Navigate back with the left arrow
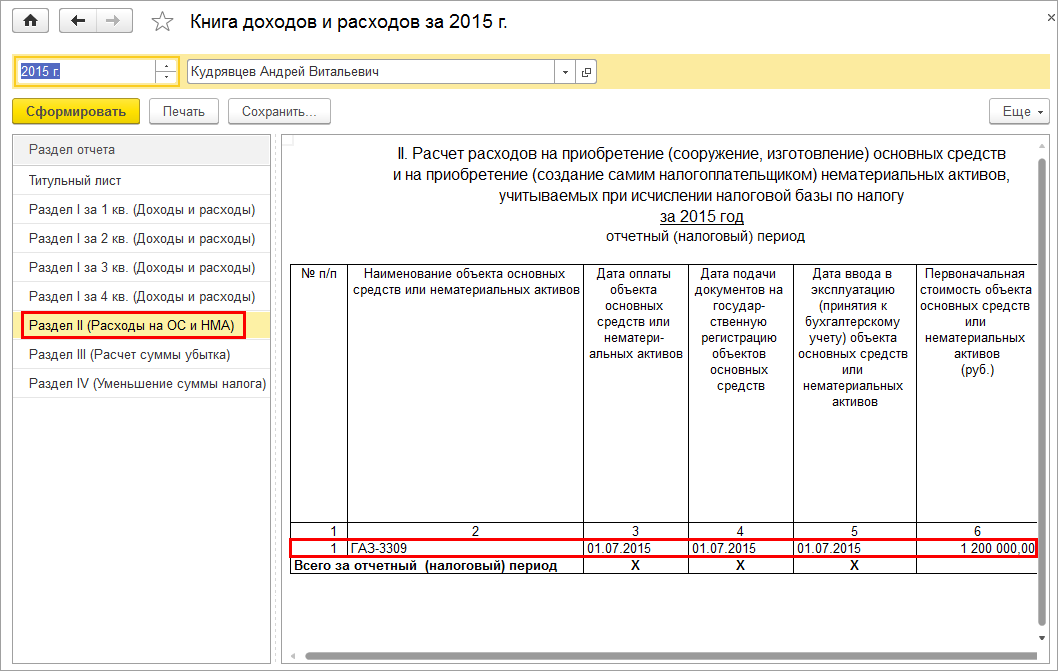Viewport: 1058px width, 671px height. tap(78, 21)
